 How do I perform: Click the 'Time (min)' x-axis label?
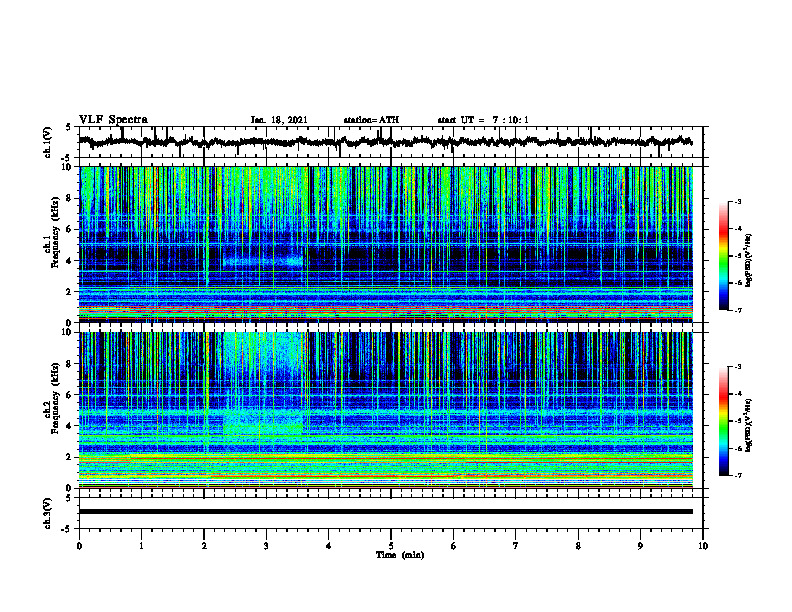[400, 555]
